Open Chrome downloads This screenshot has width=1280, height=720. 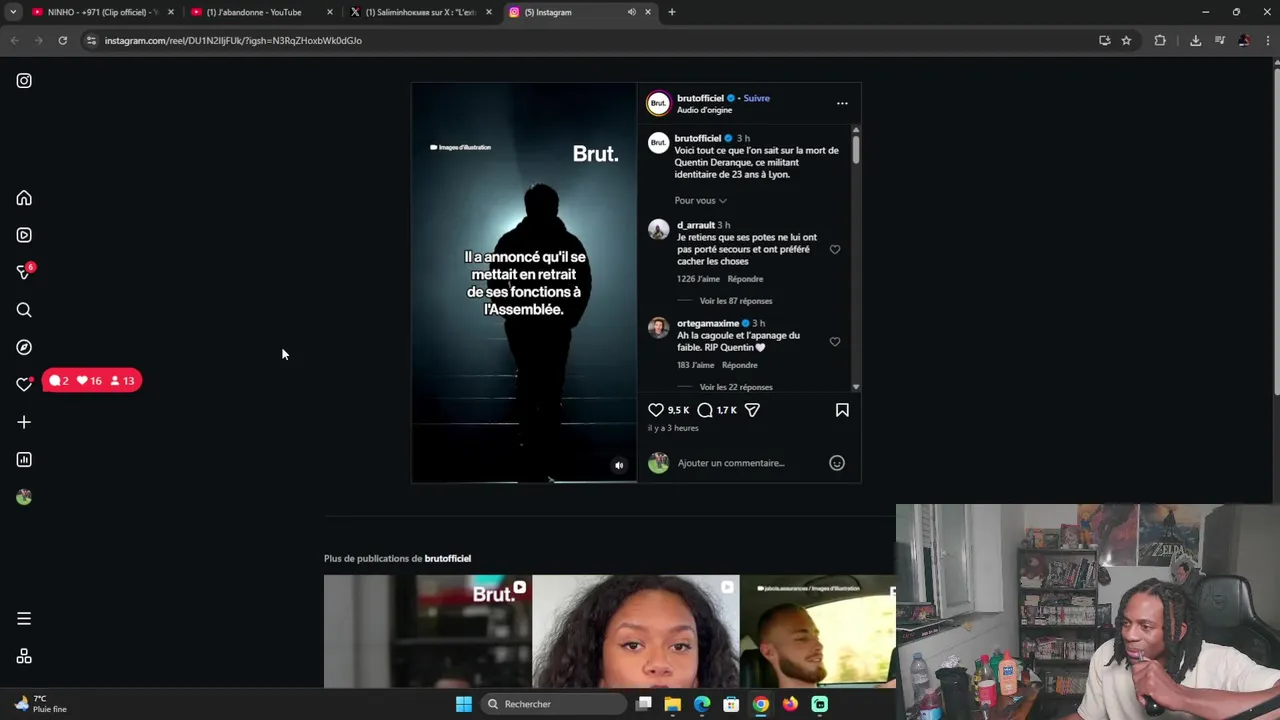point(1195,40)
